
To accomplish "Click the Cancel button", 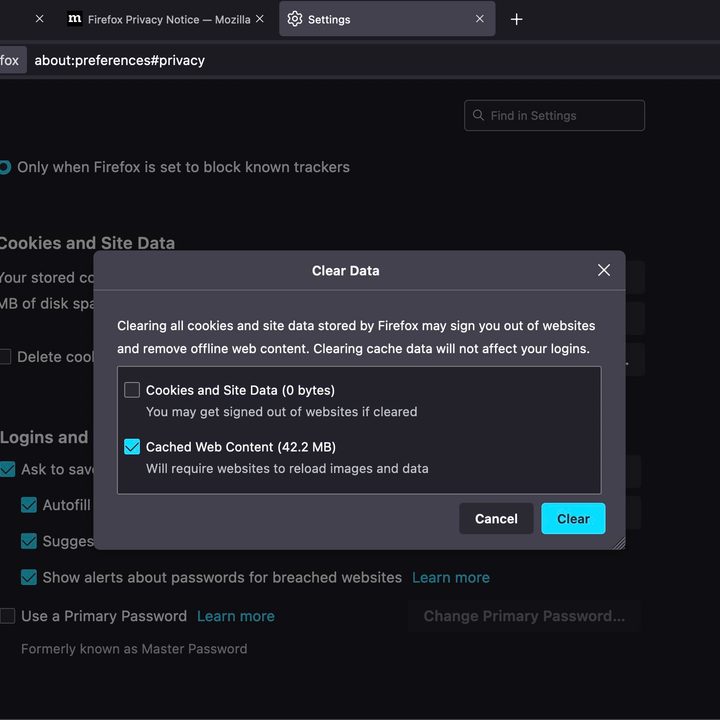I will [496, 518].
